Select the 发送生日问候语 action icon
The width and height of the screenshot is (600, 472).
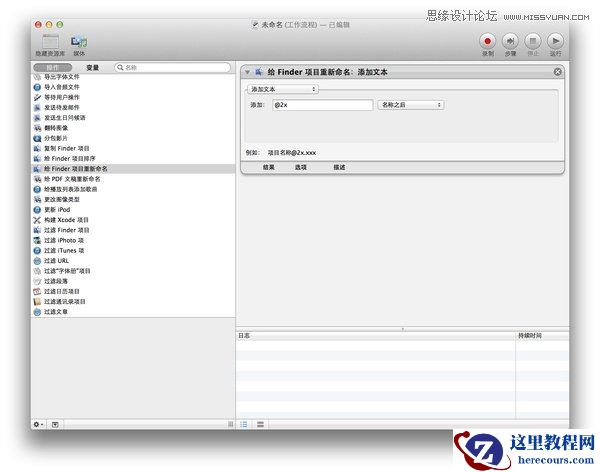(x=37, y=118)
